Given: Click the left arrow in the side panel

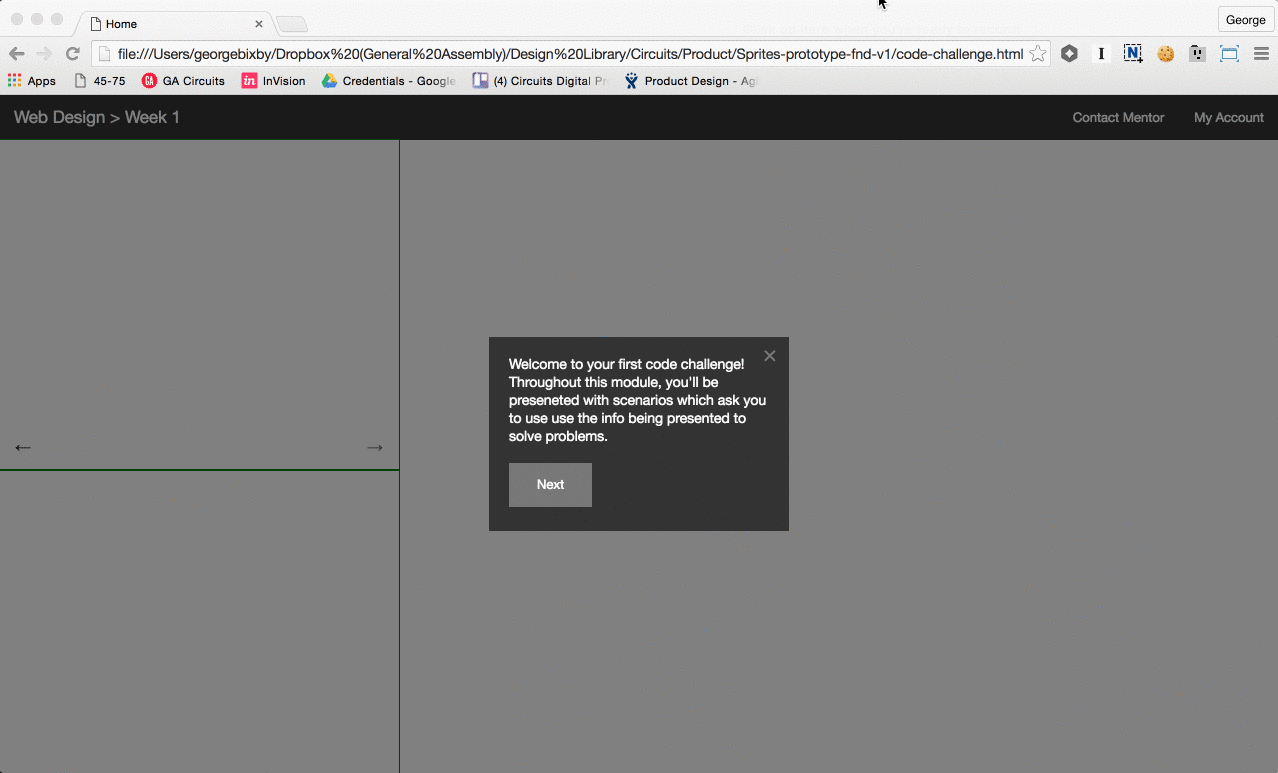Looking at the screenshot, I should click(x=23, y=447).
